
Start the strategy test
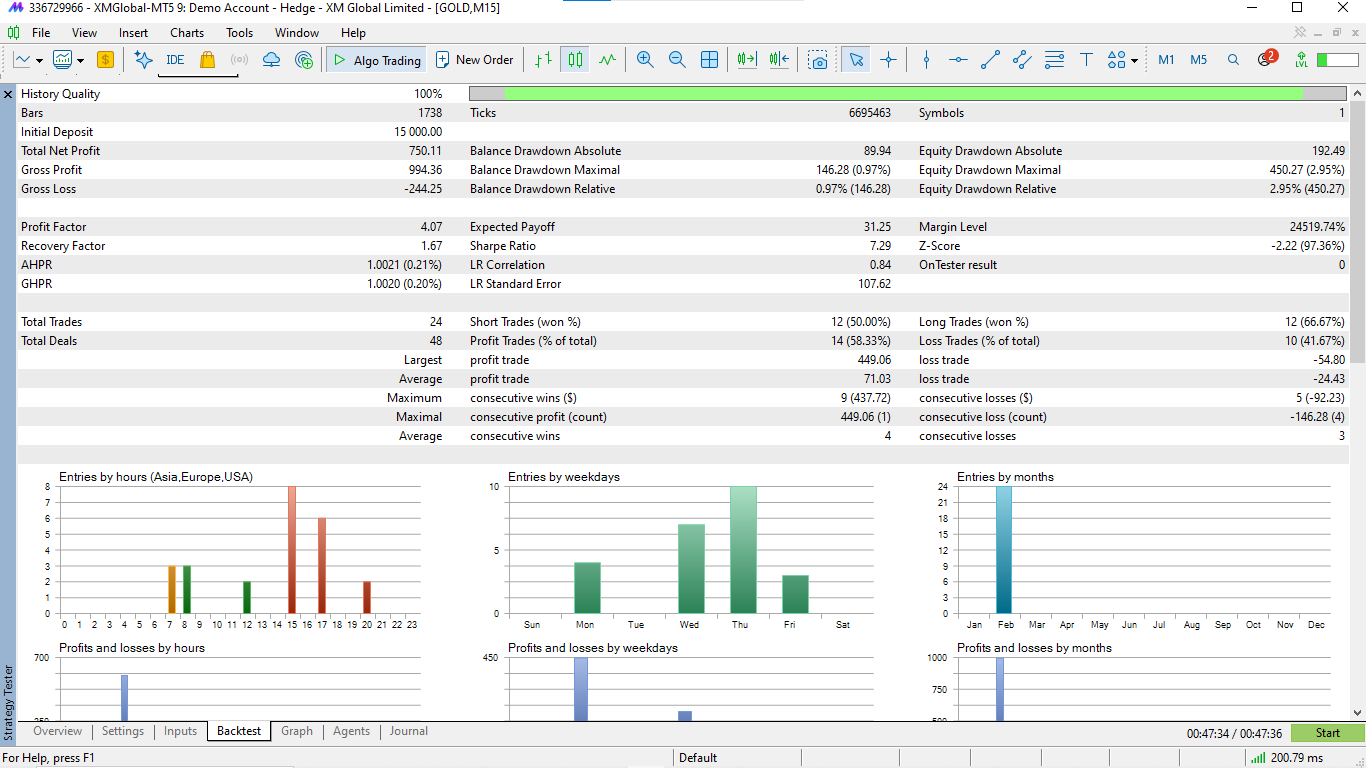coord(1327,733)
